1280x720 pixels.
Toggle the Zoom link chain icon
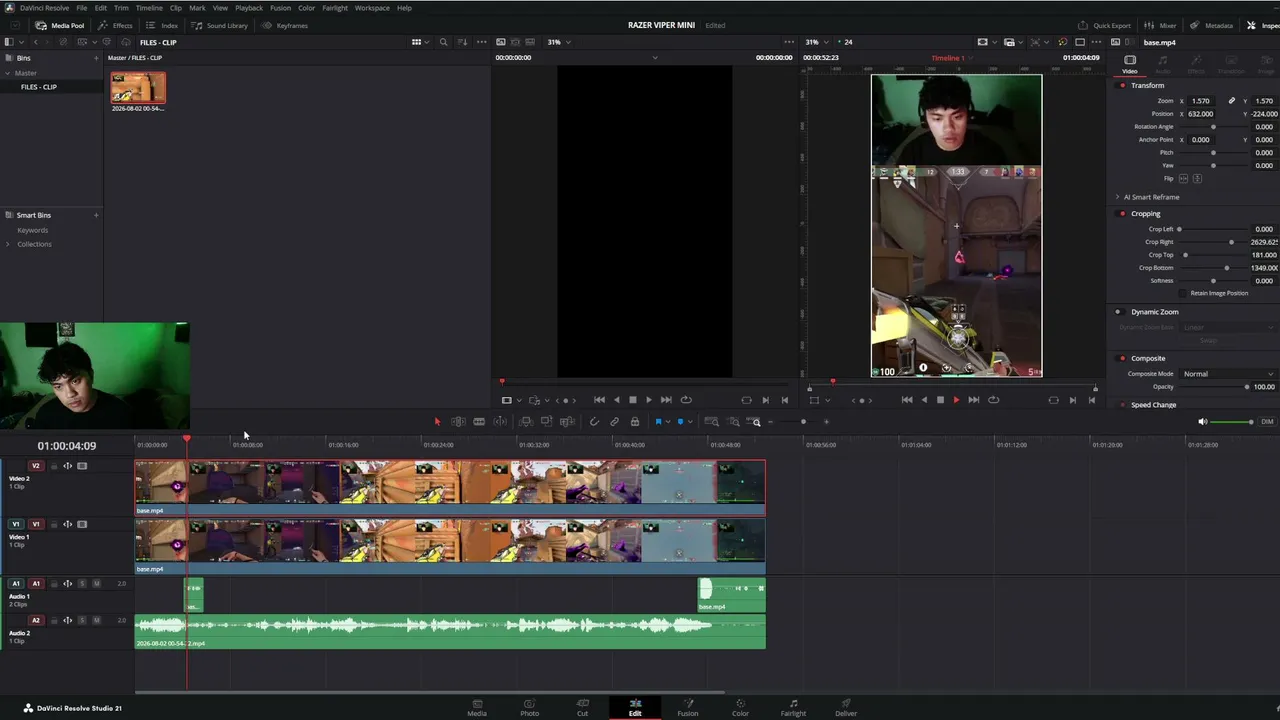coord(1232,101)
